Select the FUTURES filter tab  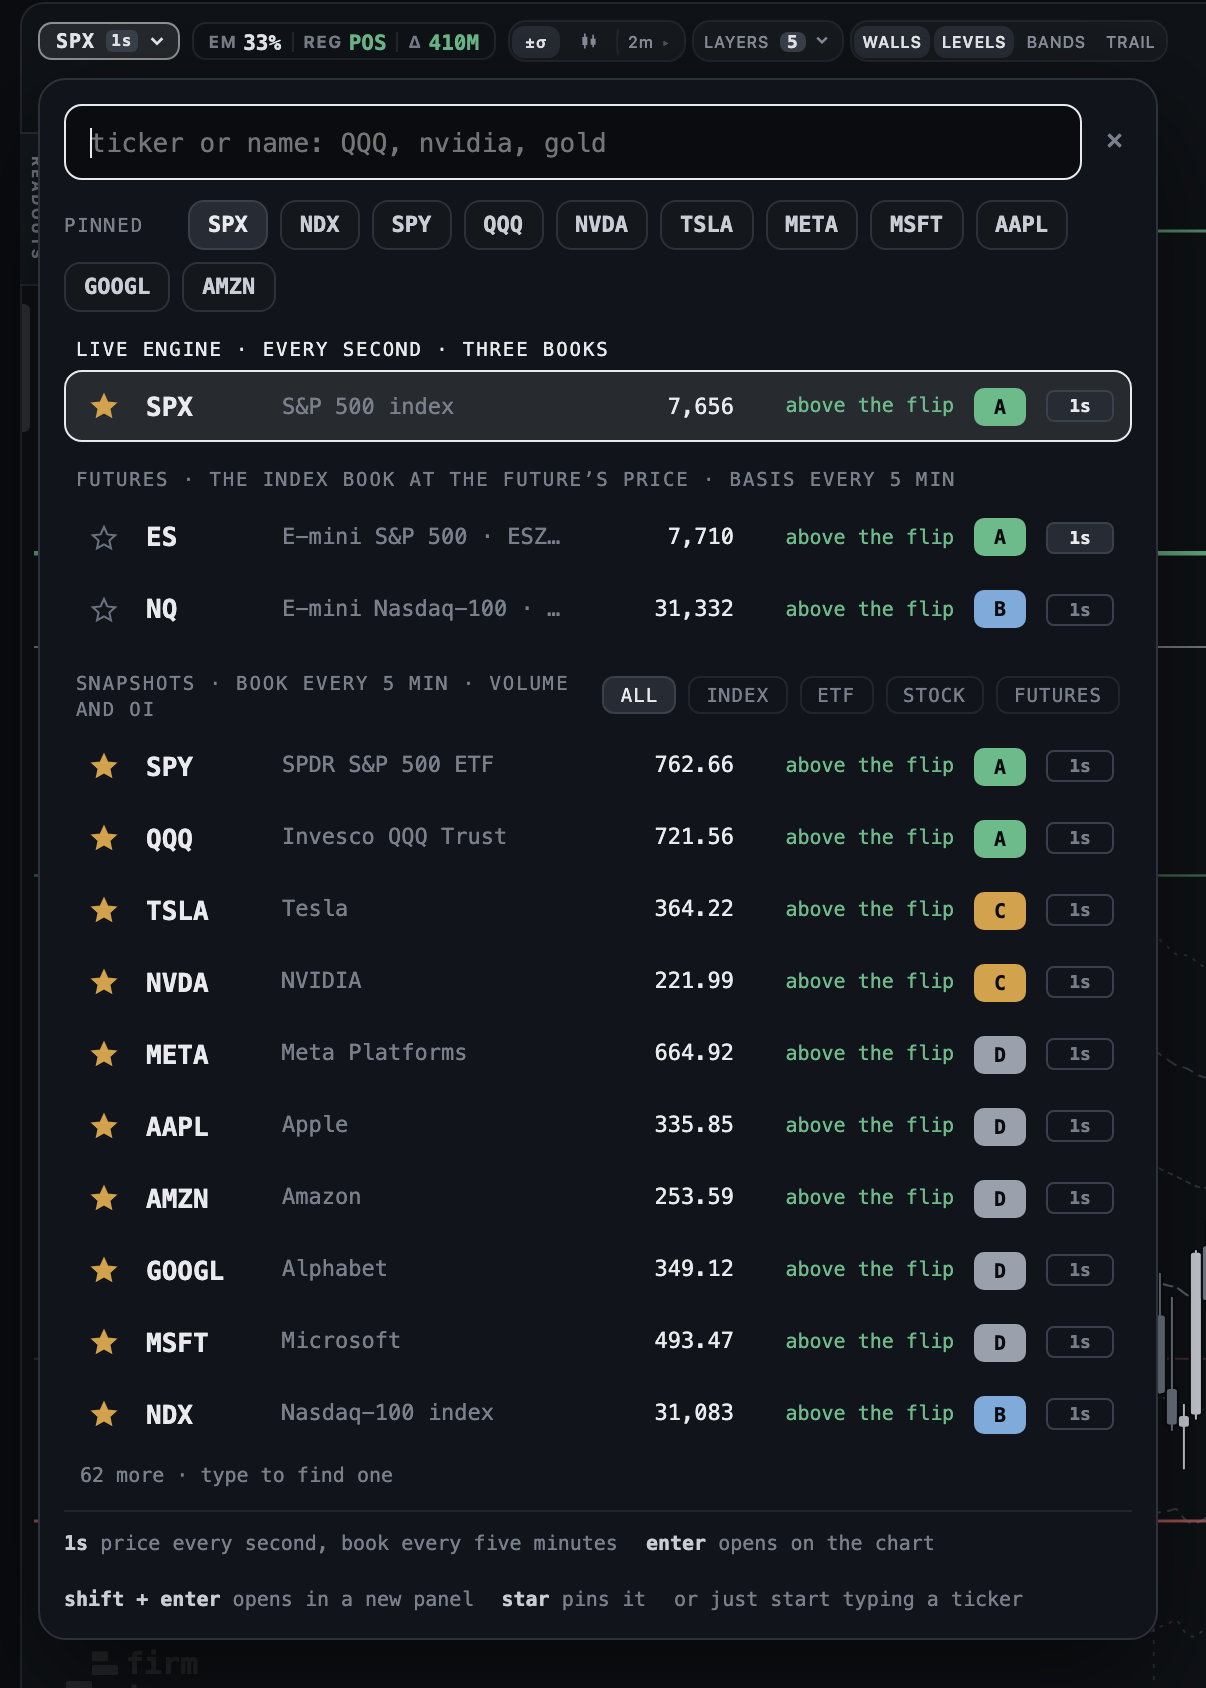click(1058, 695)
